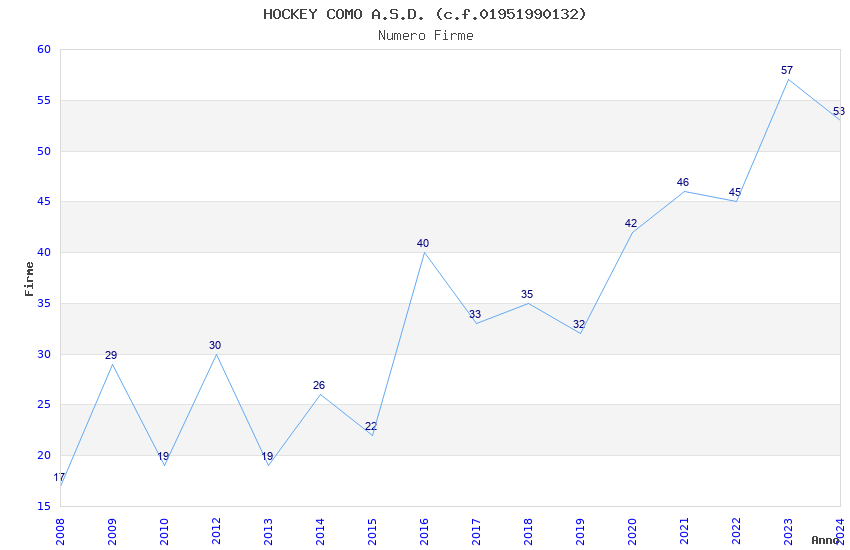Screen dimensions: 850x550
Task: Select the data label '53' for 2024
Action: 839,112
